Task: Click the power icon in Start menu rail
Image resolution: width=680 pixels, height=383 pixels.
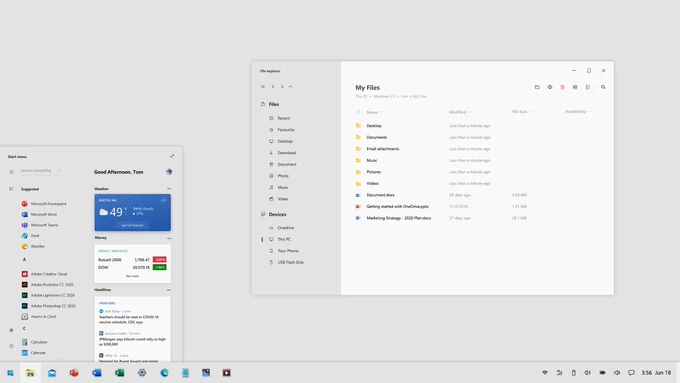Action: (11, 346)
